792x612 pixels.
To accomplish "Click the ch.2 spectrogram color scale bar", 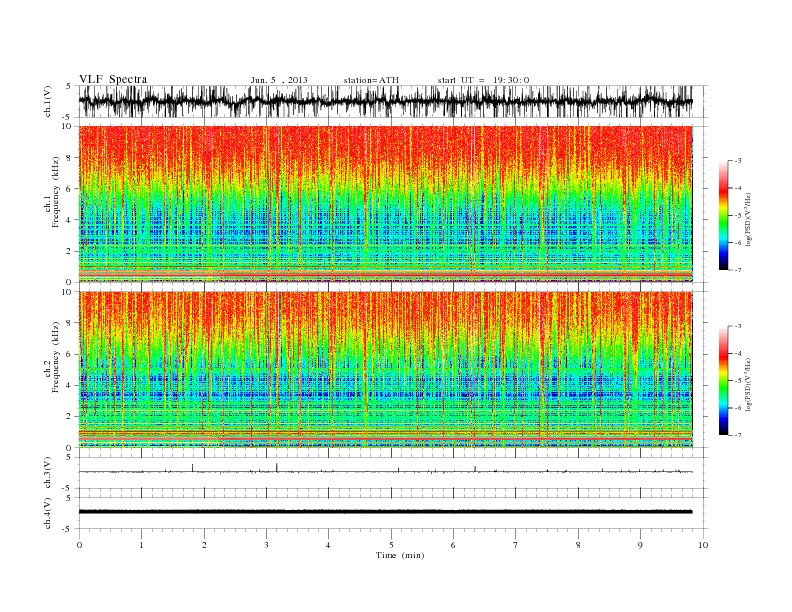I will 723,380.
